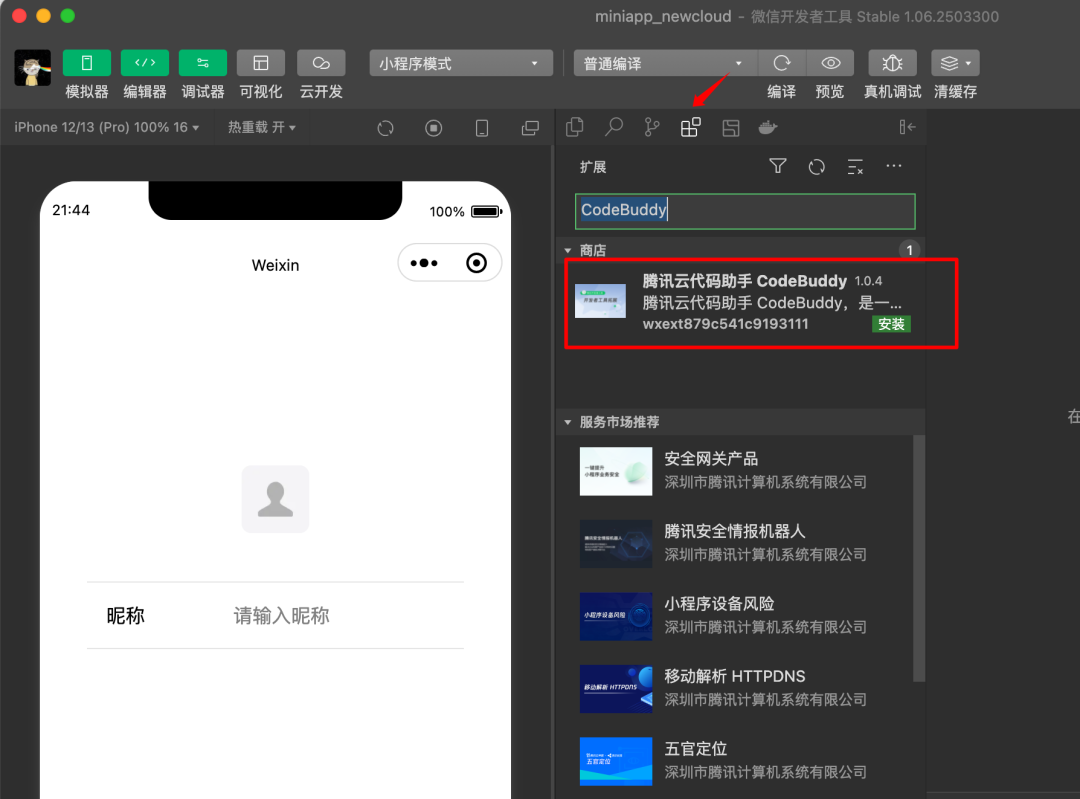Click the 请输入昵称 nickname input field
Viewport: 1080px width, 799px height.
[x=348, y=615]
